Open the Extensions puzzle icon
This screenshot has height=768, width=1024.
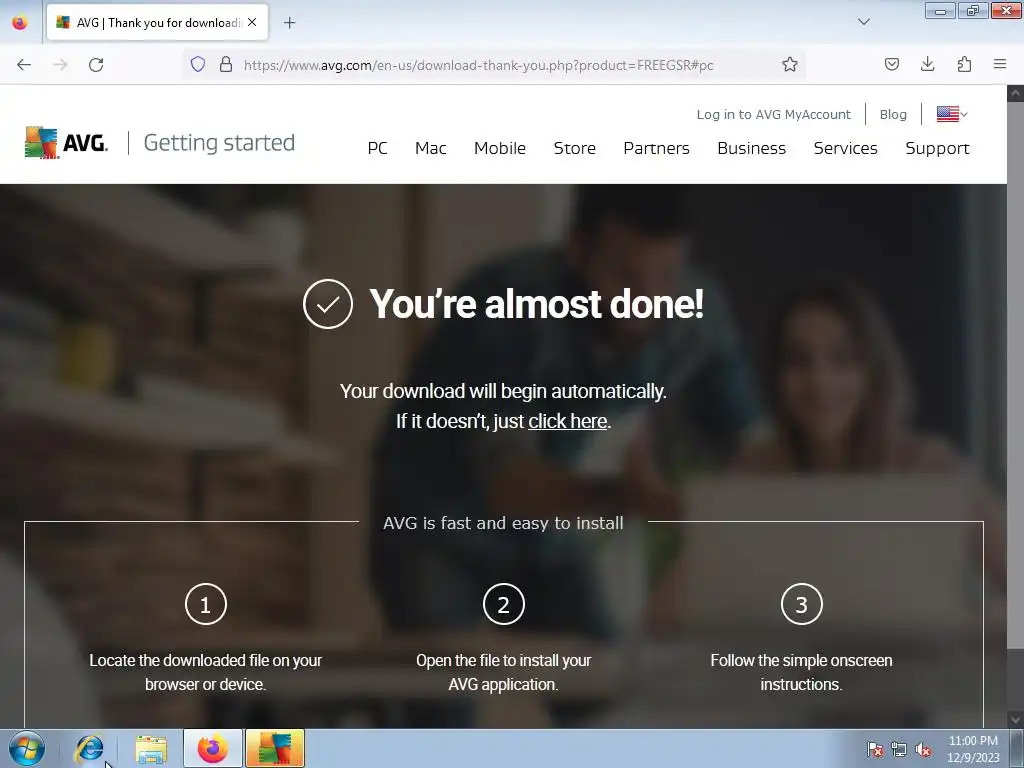point(964,64)
